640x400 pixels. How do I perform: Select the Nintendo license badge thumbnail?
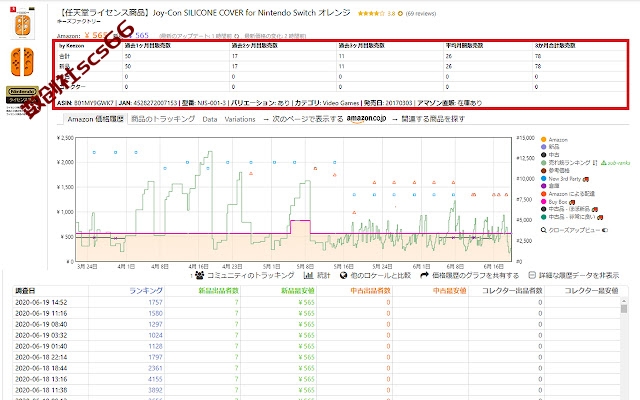(x=22, y=95)
